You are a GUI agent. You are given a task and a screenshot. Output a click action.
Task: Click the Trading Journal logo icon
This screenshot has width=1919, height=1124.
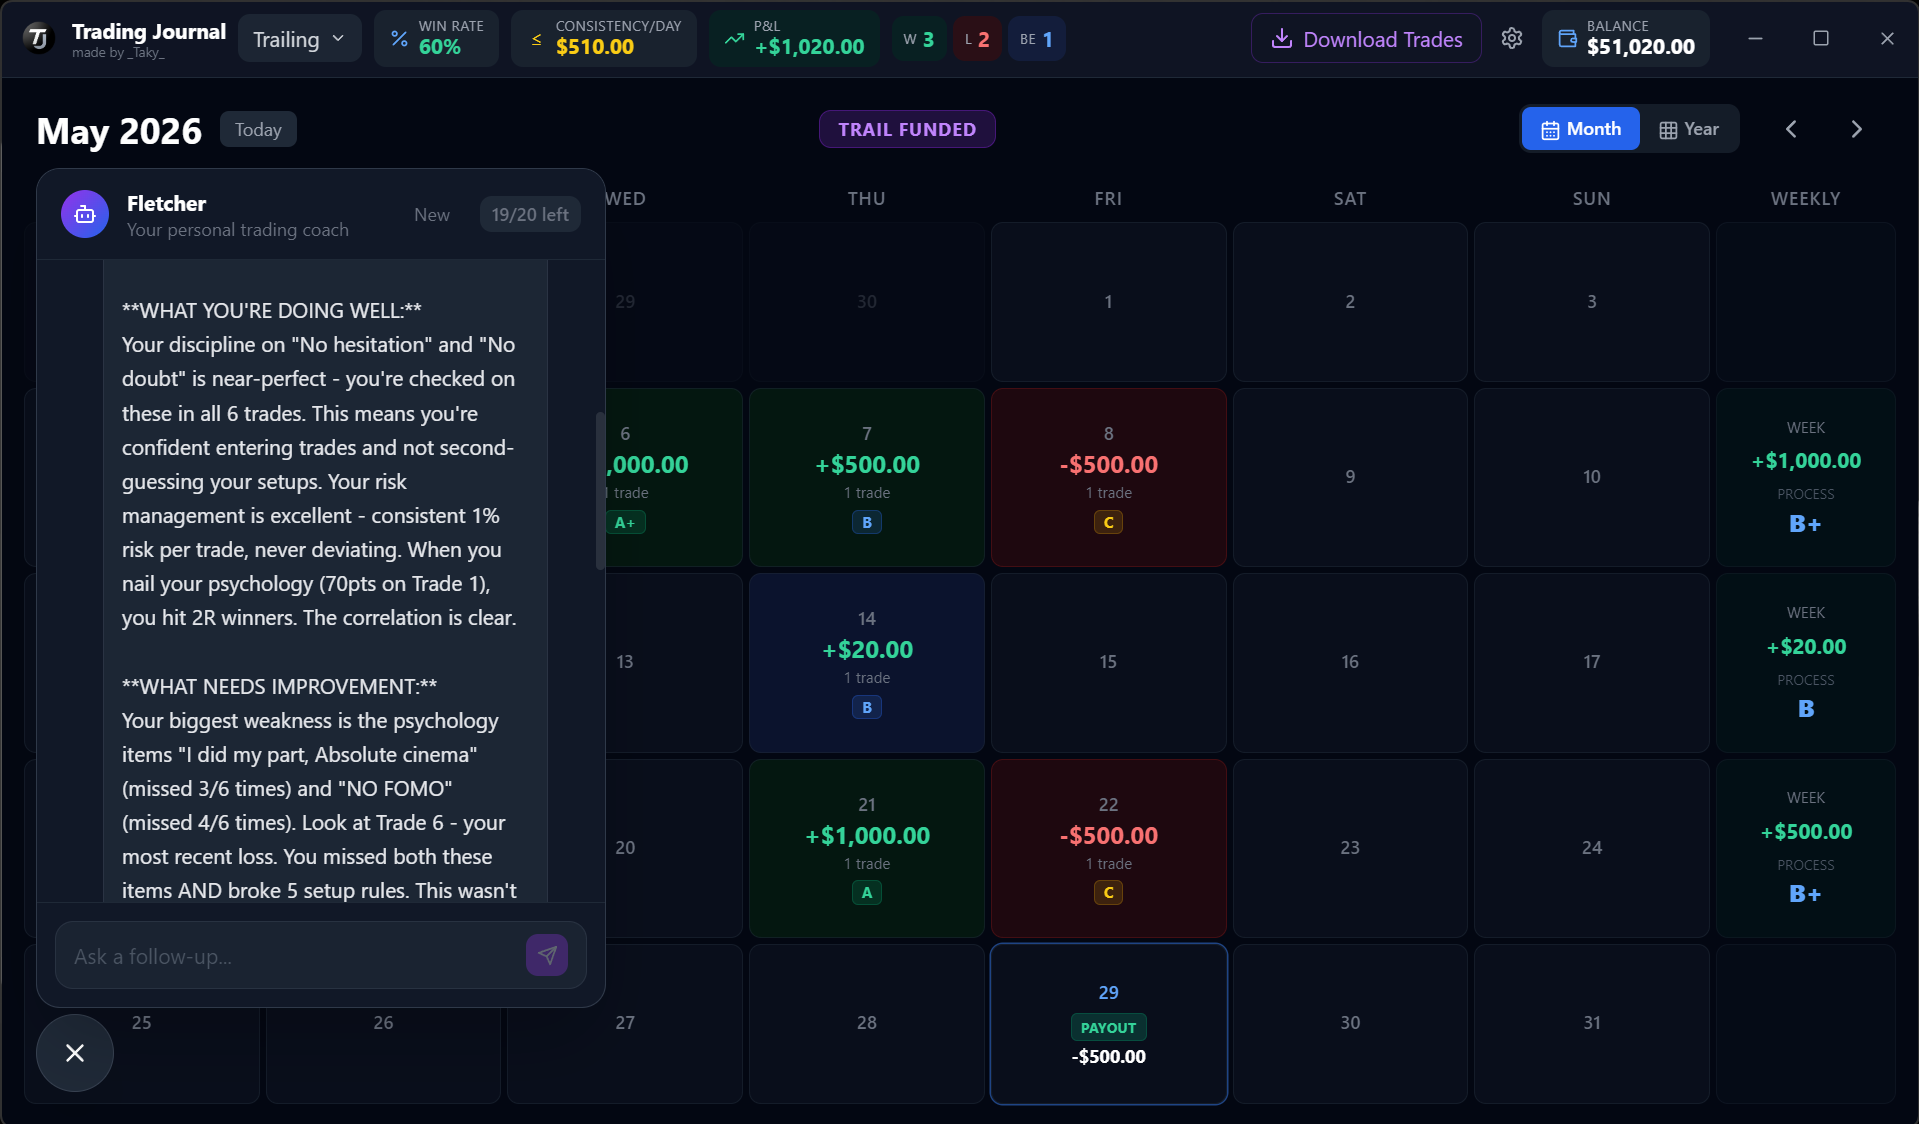pos(38,39)
